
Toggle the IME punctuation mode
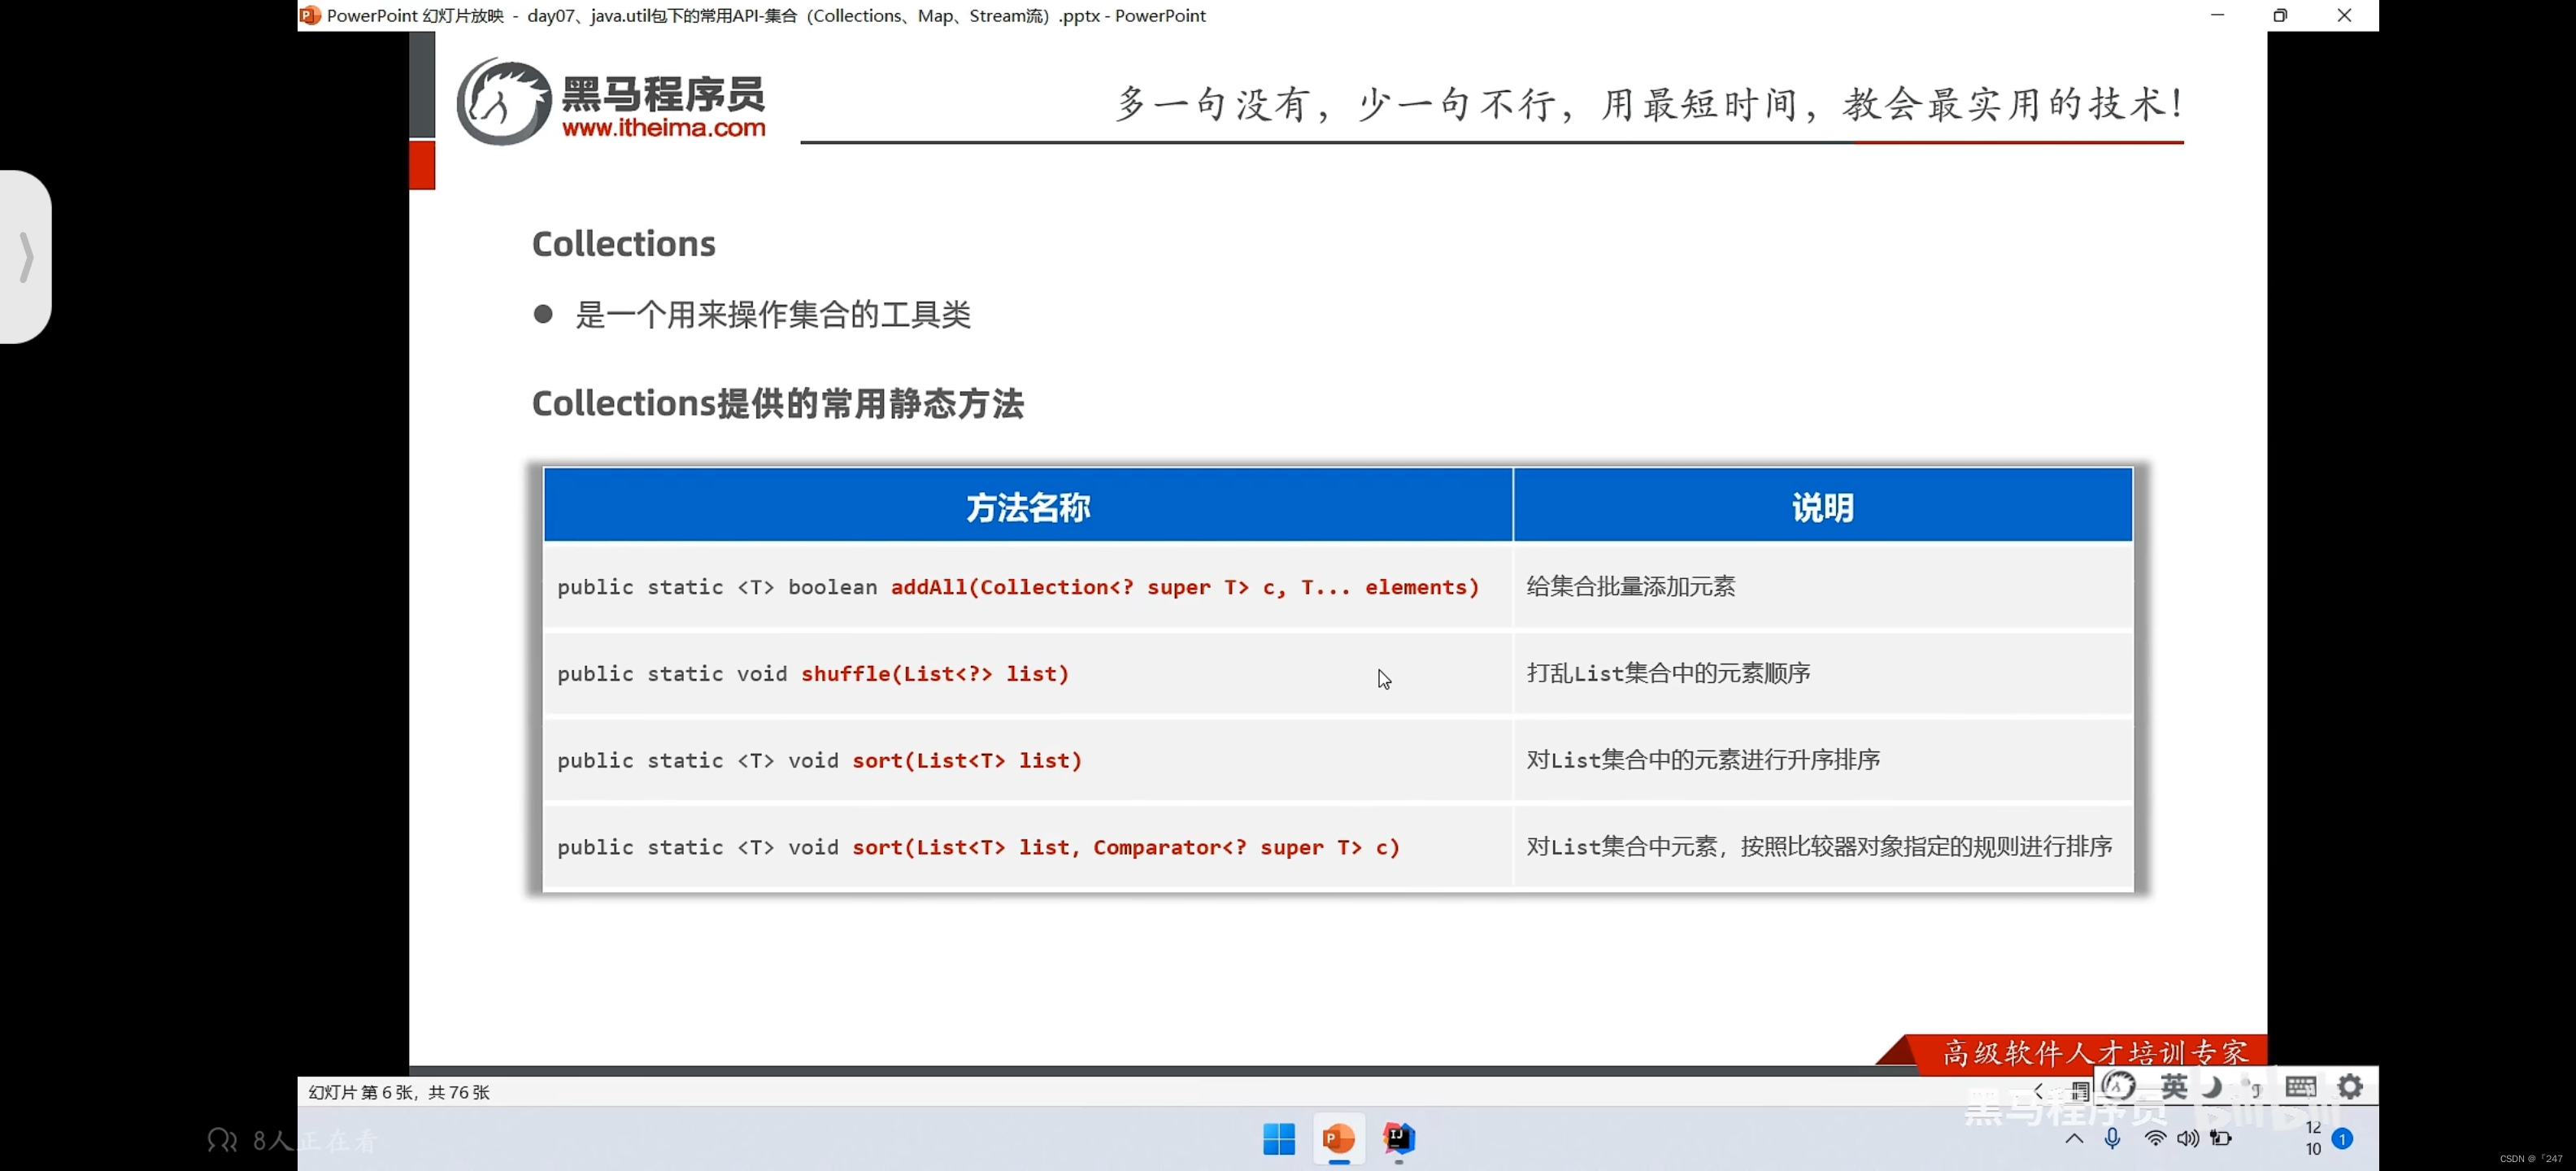click(x=2251, y=1086)
